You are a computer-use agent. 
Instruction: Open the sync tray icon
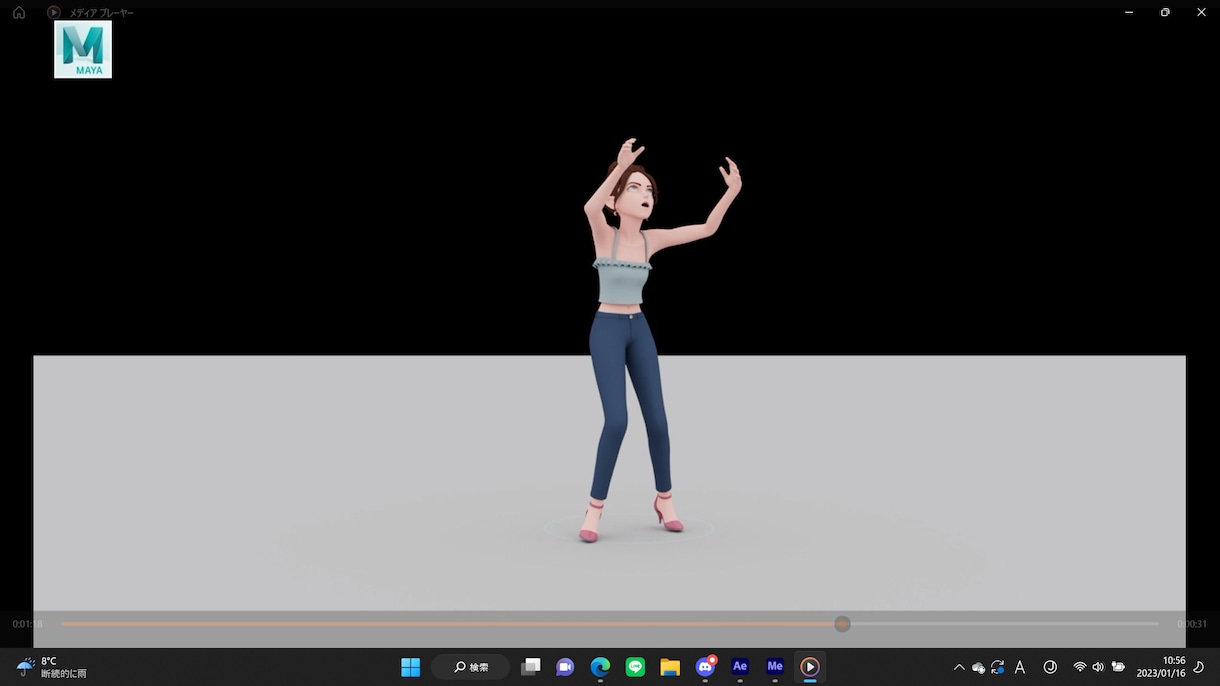[998, 667]
